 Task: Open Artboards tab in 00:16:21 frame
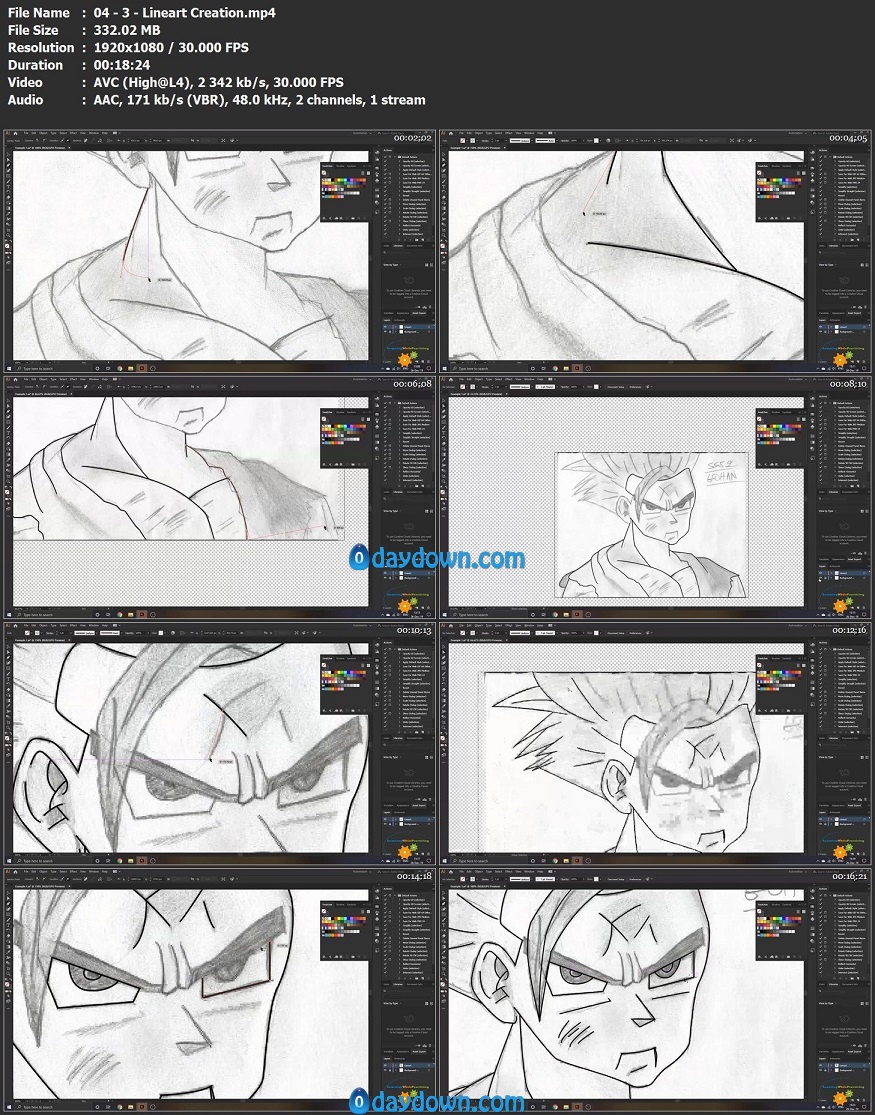coord(835,1059)
